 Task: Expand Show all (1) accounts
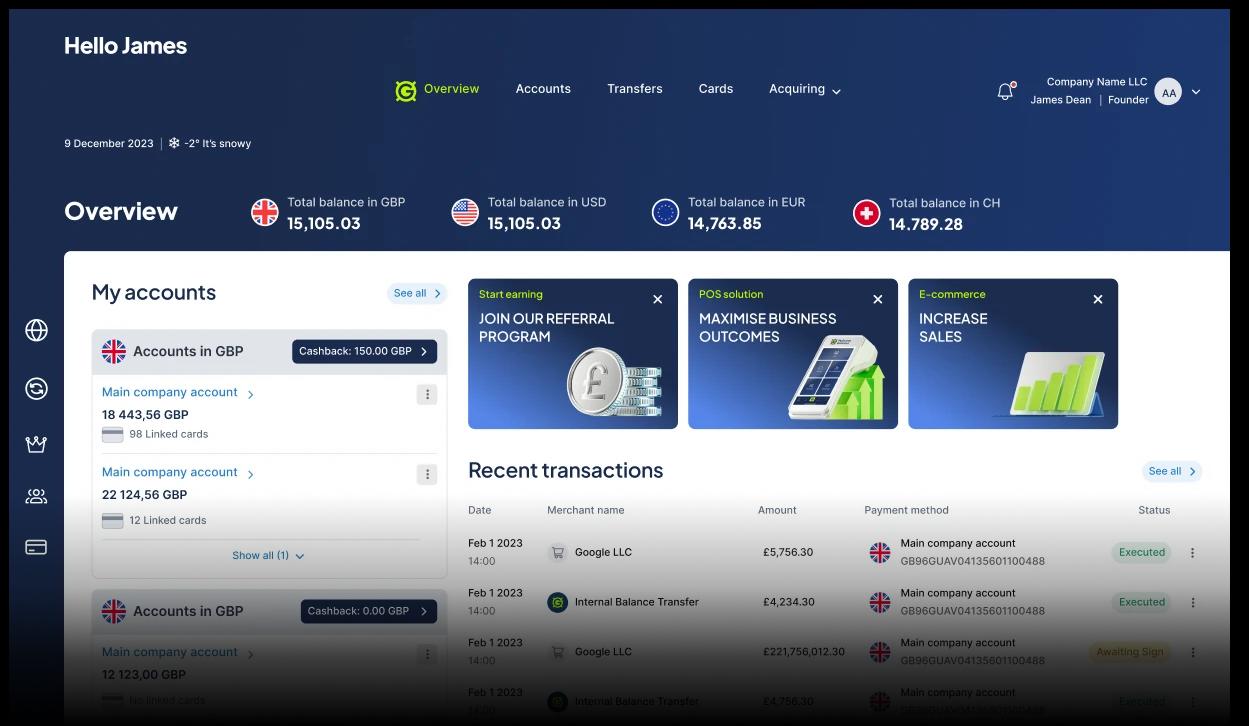pyautogui.click(x=267, y=556)
